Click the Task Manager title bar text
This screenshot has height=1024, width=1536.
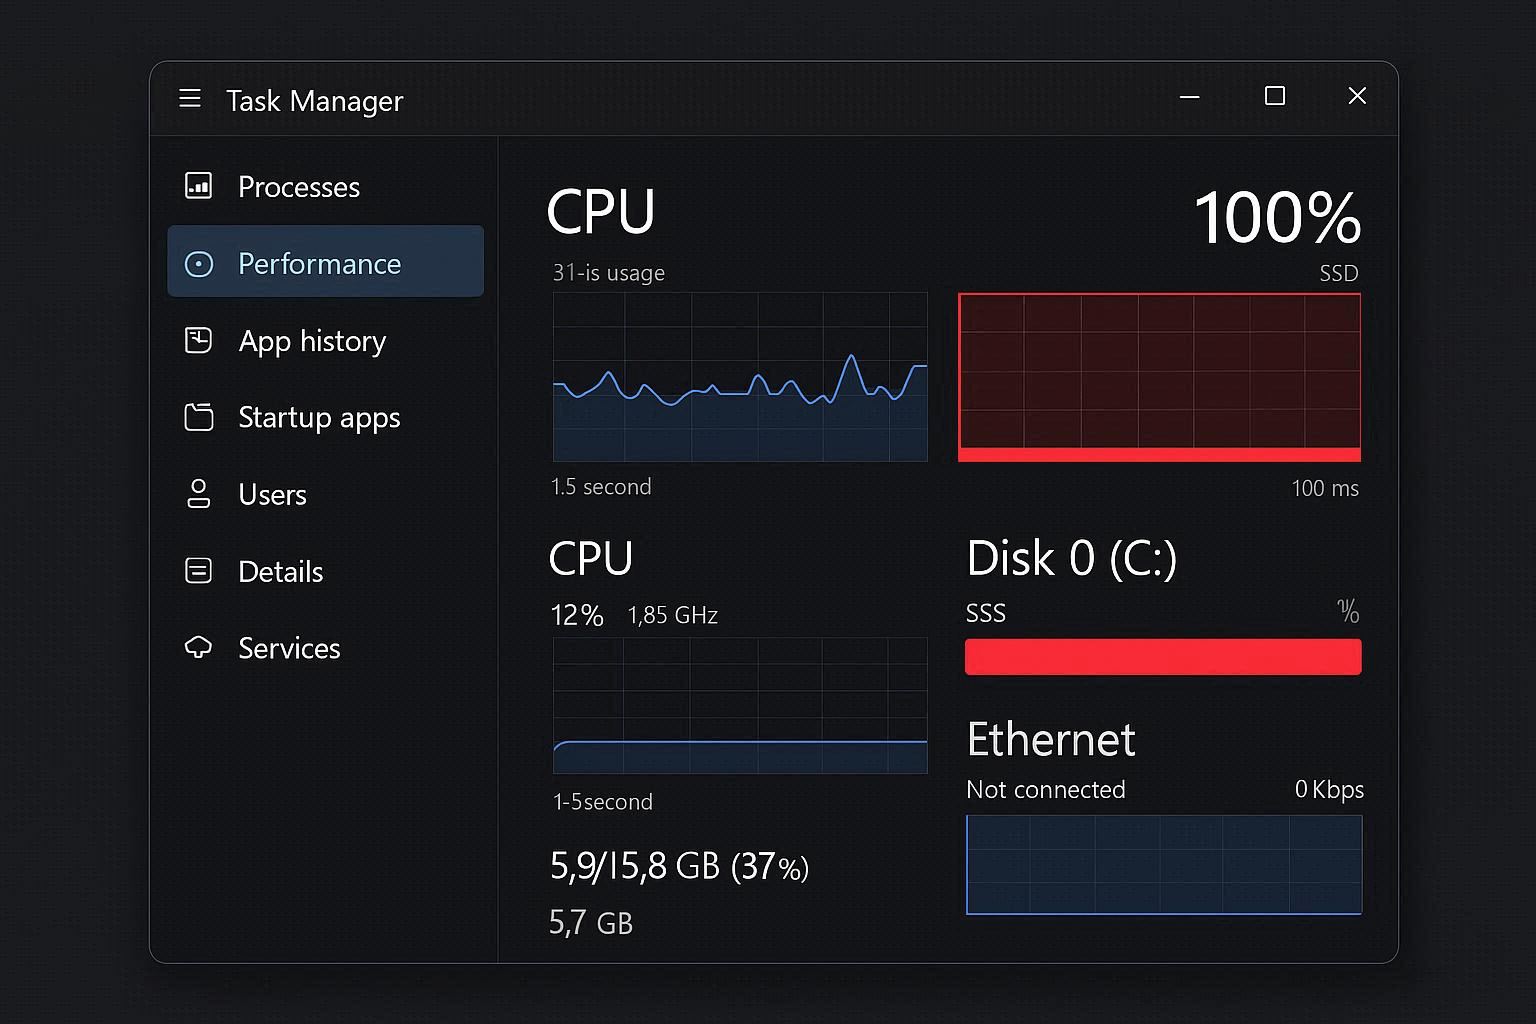point(314,100)
